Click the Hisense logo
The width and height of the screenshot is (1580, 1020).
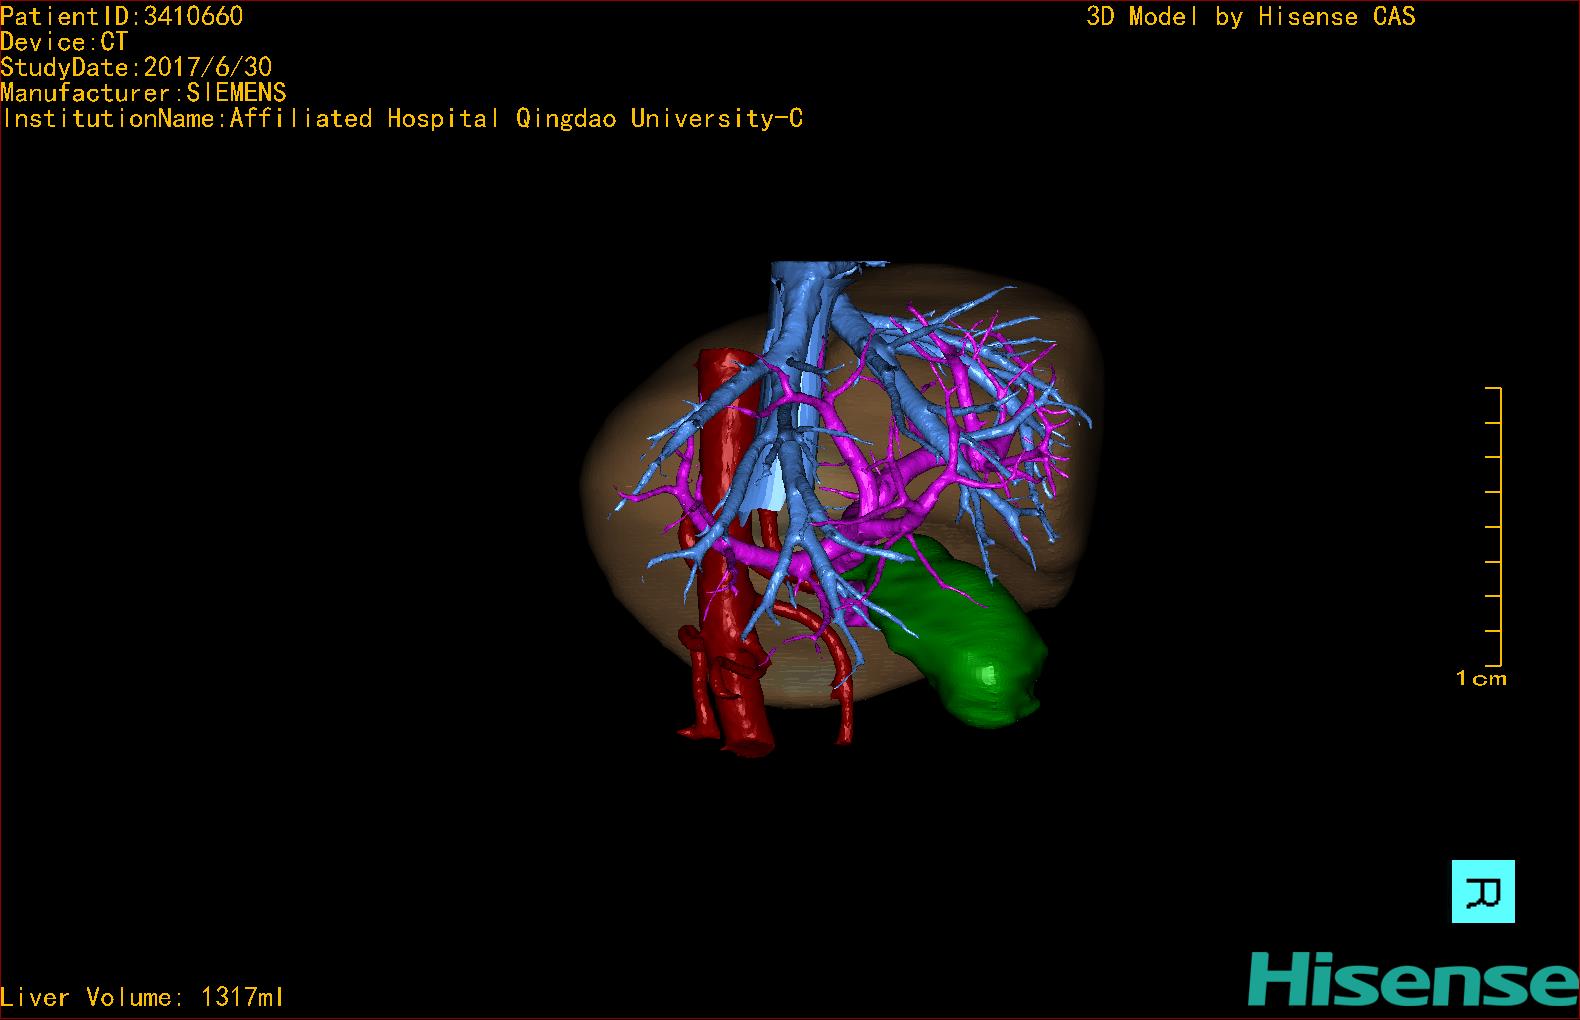click(x=1413, y=980)
